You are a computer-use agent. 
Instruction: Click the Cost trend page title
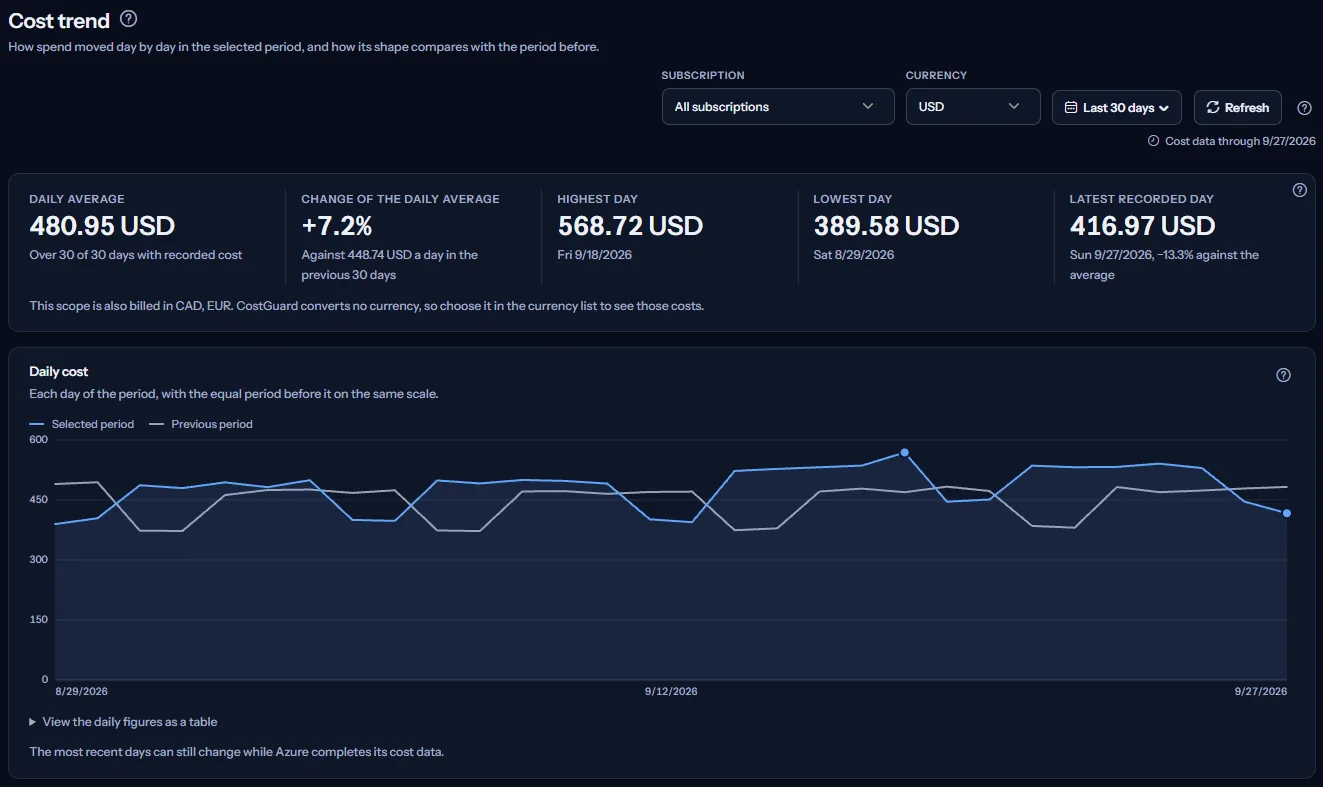(x=59, y=20)
